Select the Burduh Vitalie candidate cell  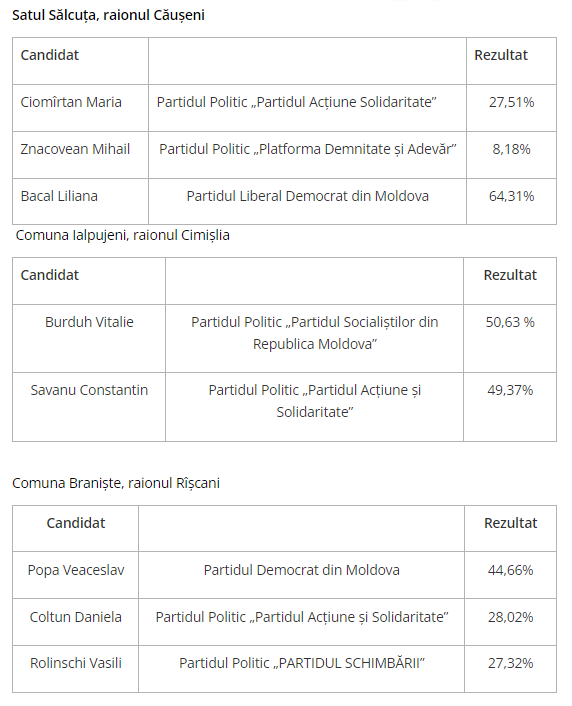(x=89, y=338)
